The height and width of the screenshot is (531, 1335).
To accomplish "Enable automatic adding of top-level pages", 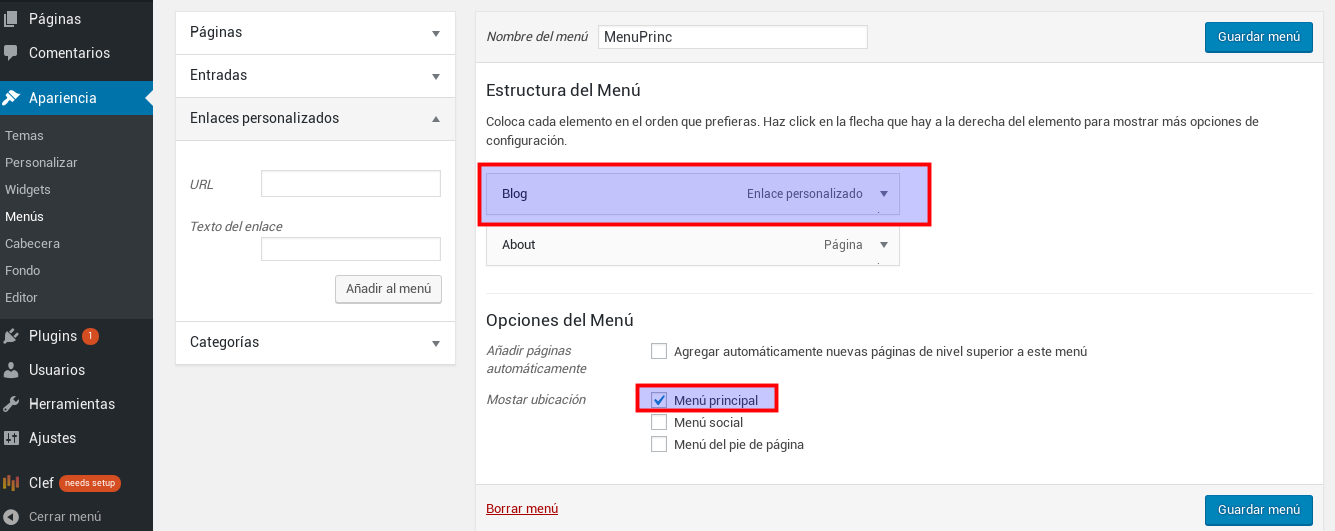I will pos(659,351).
